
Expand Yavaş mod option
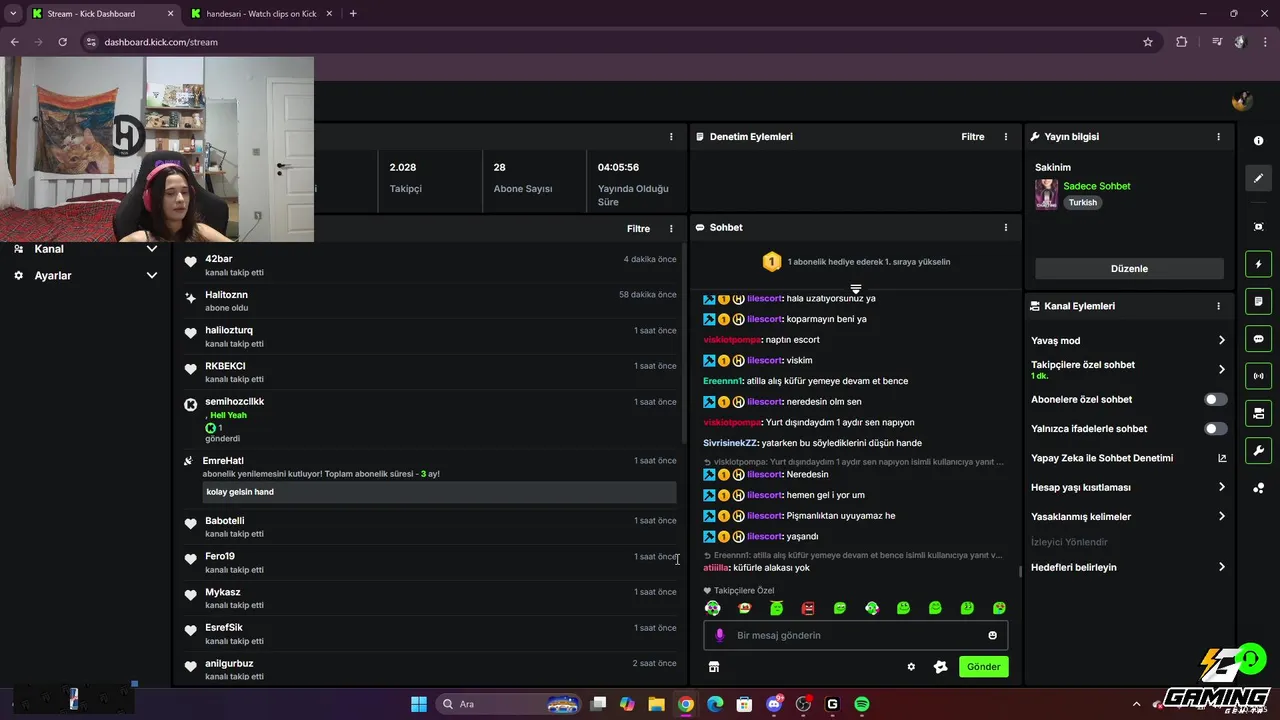(x=1128, y=341)
